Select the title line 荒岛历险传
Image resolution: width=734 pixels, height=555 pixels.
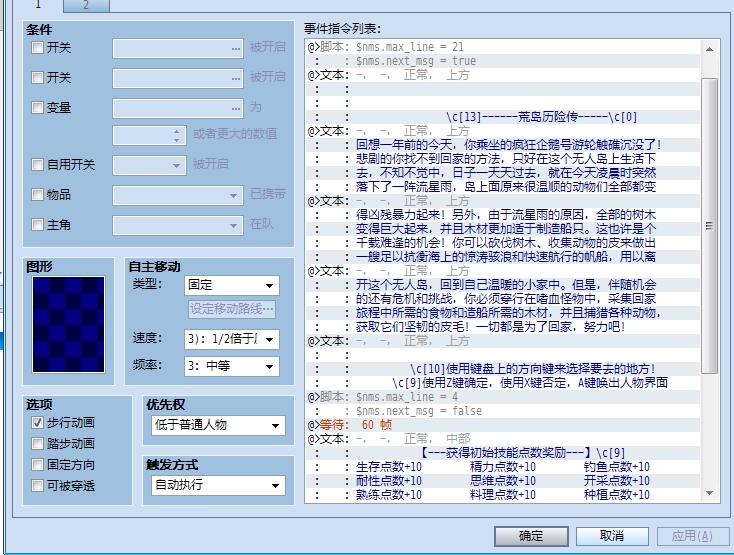(503, 117)
